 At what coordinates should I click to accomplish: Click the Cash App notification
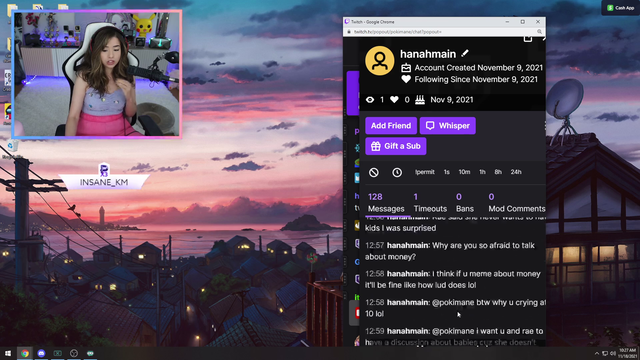click(x=620, y=8)
